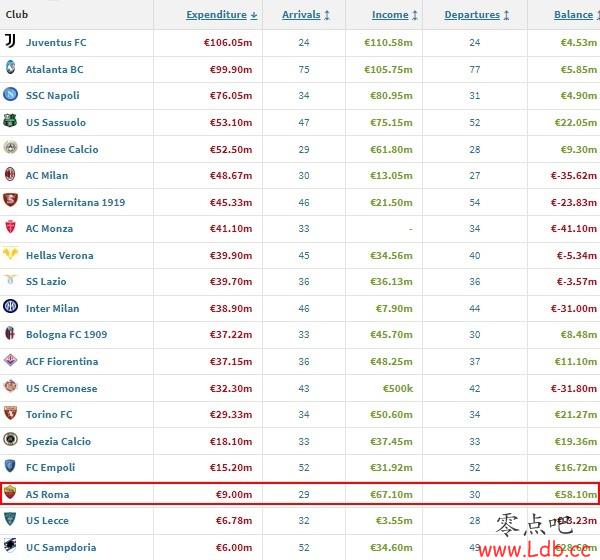Sort table by Expenditure column header
The image size is (600, 560).
pos(222,15)
